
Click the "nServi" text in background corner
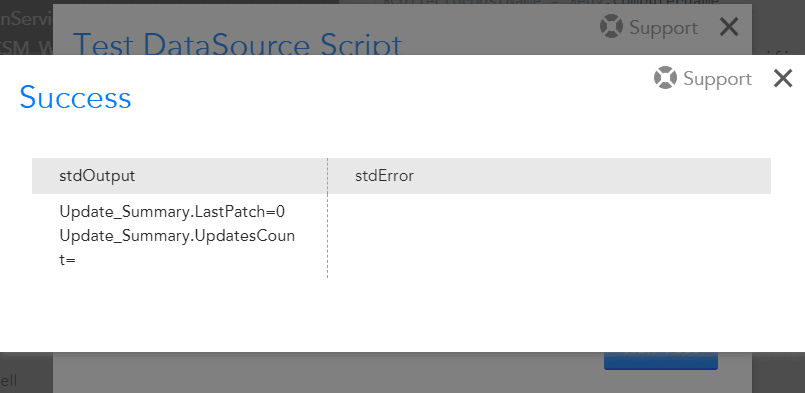click(x=26, y=19)
